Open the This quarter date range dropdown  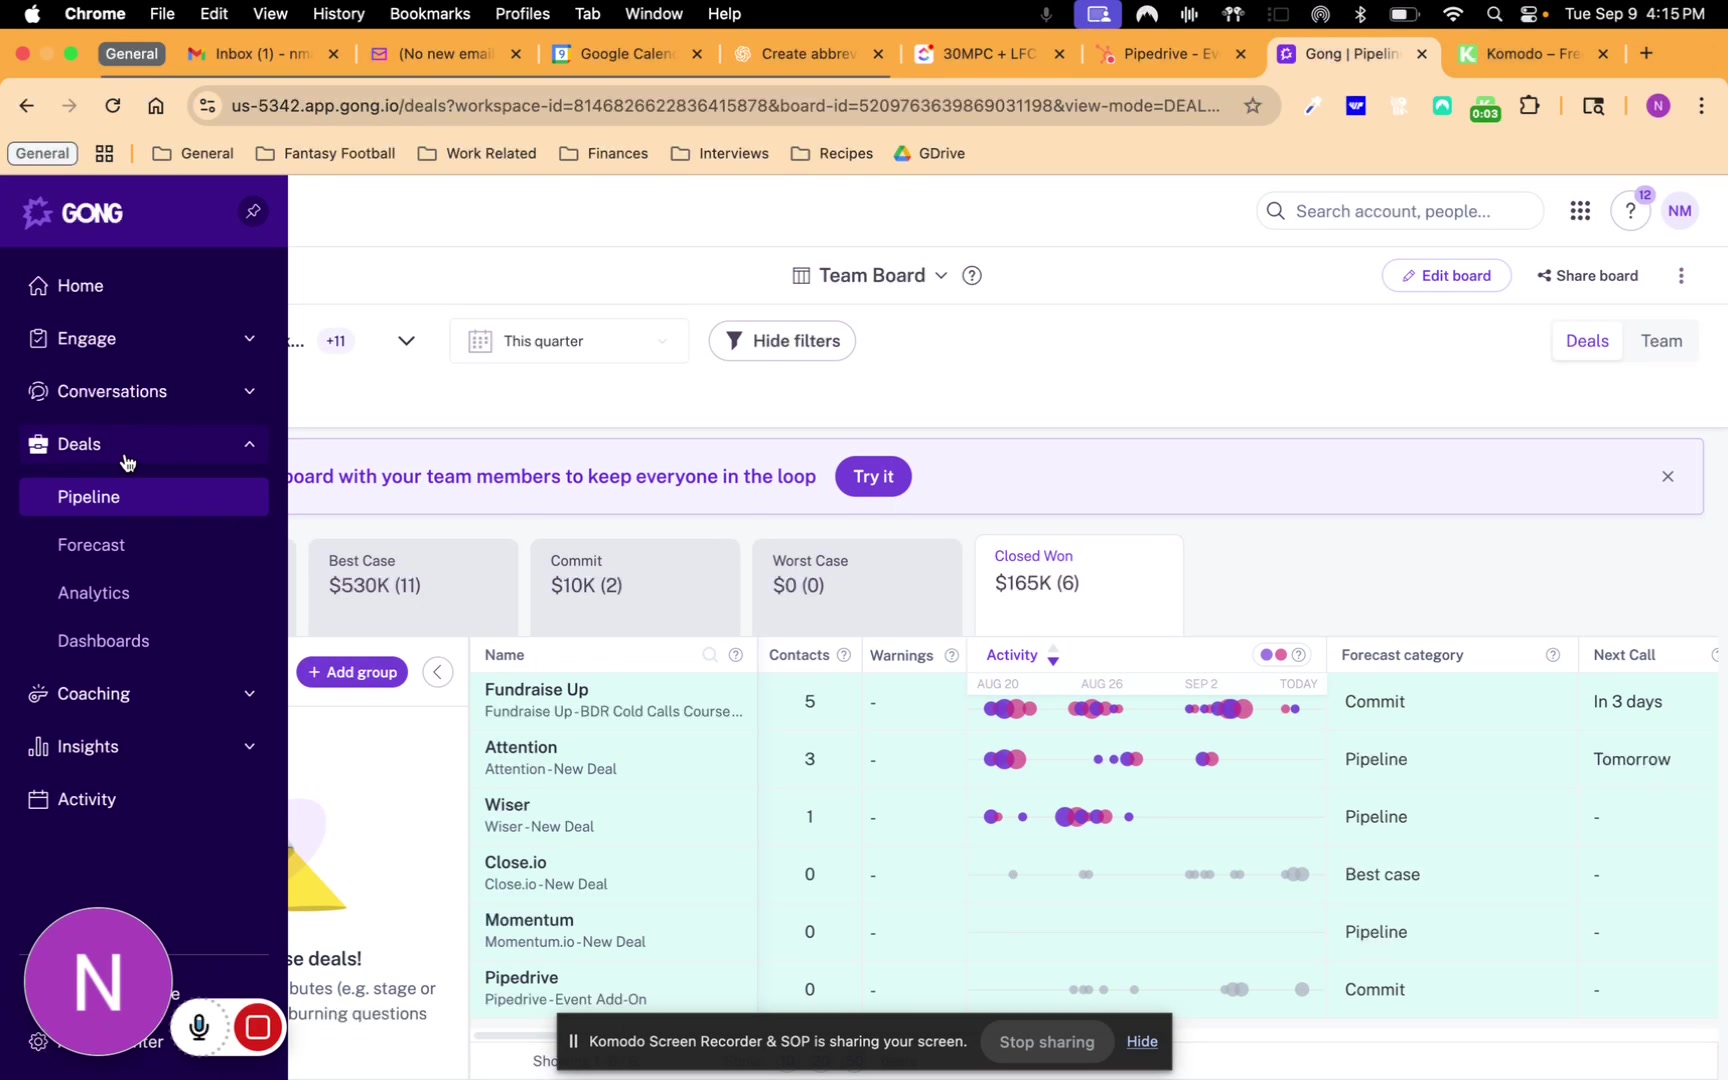pyautogui.click(x=569, y=341)
